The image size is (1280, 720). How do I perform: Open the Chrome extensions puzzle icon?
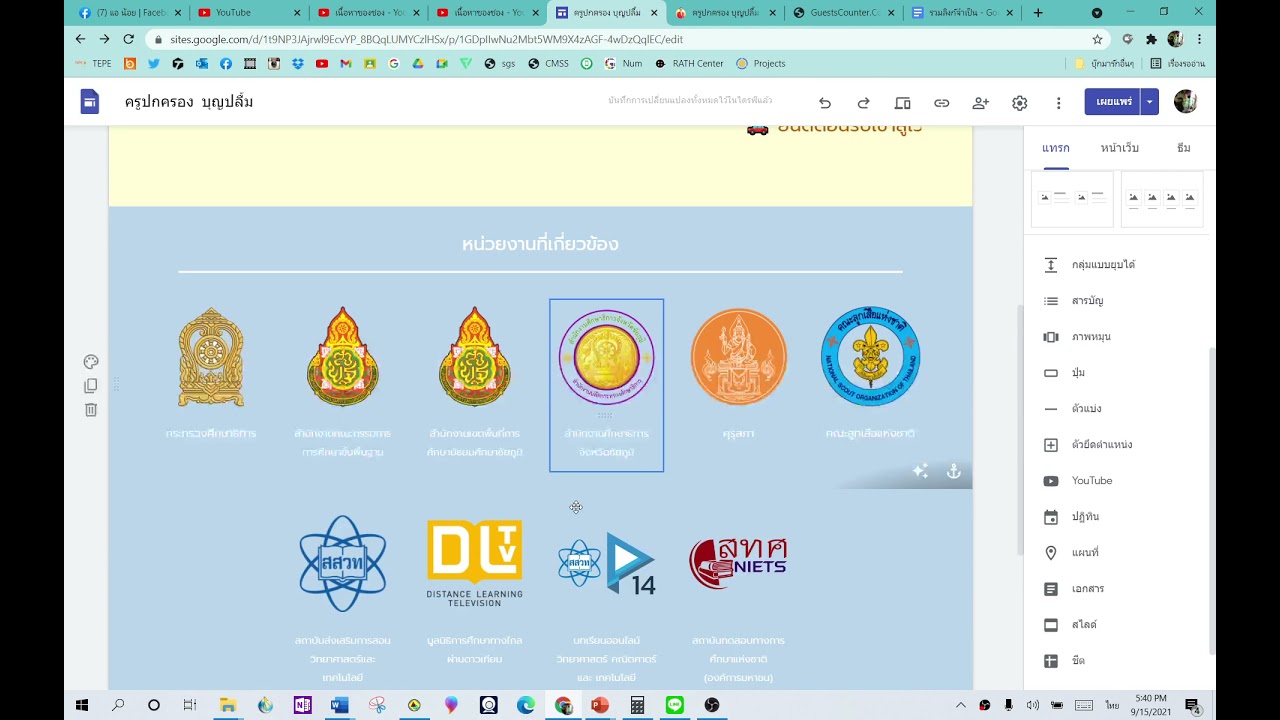click(x=1151, y=39)
